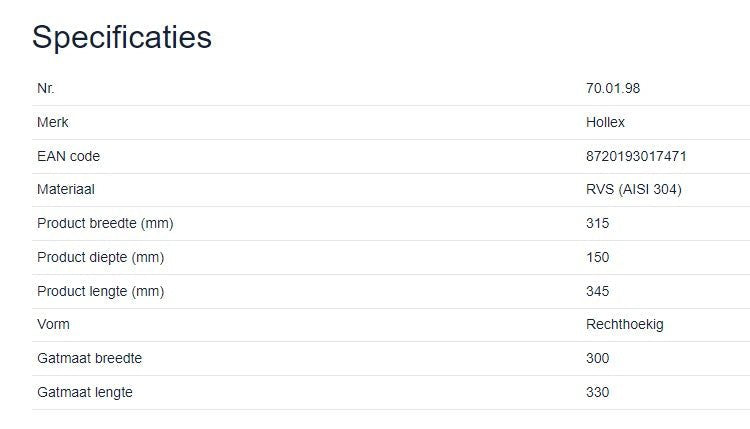Click the Hollex brand value
This screenshot has height=429, width=750.
(x=605, y=122)
